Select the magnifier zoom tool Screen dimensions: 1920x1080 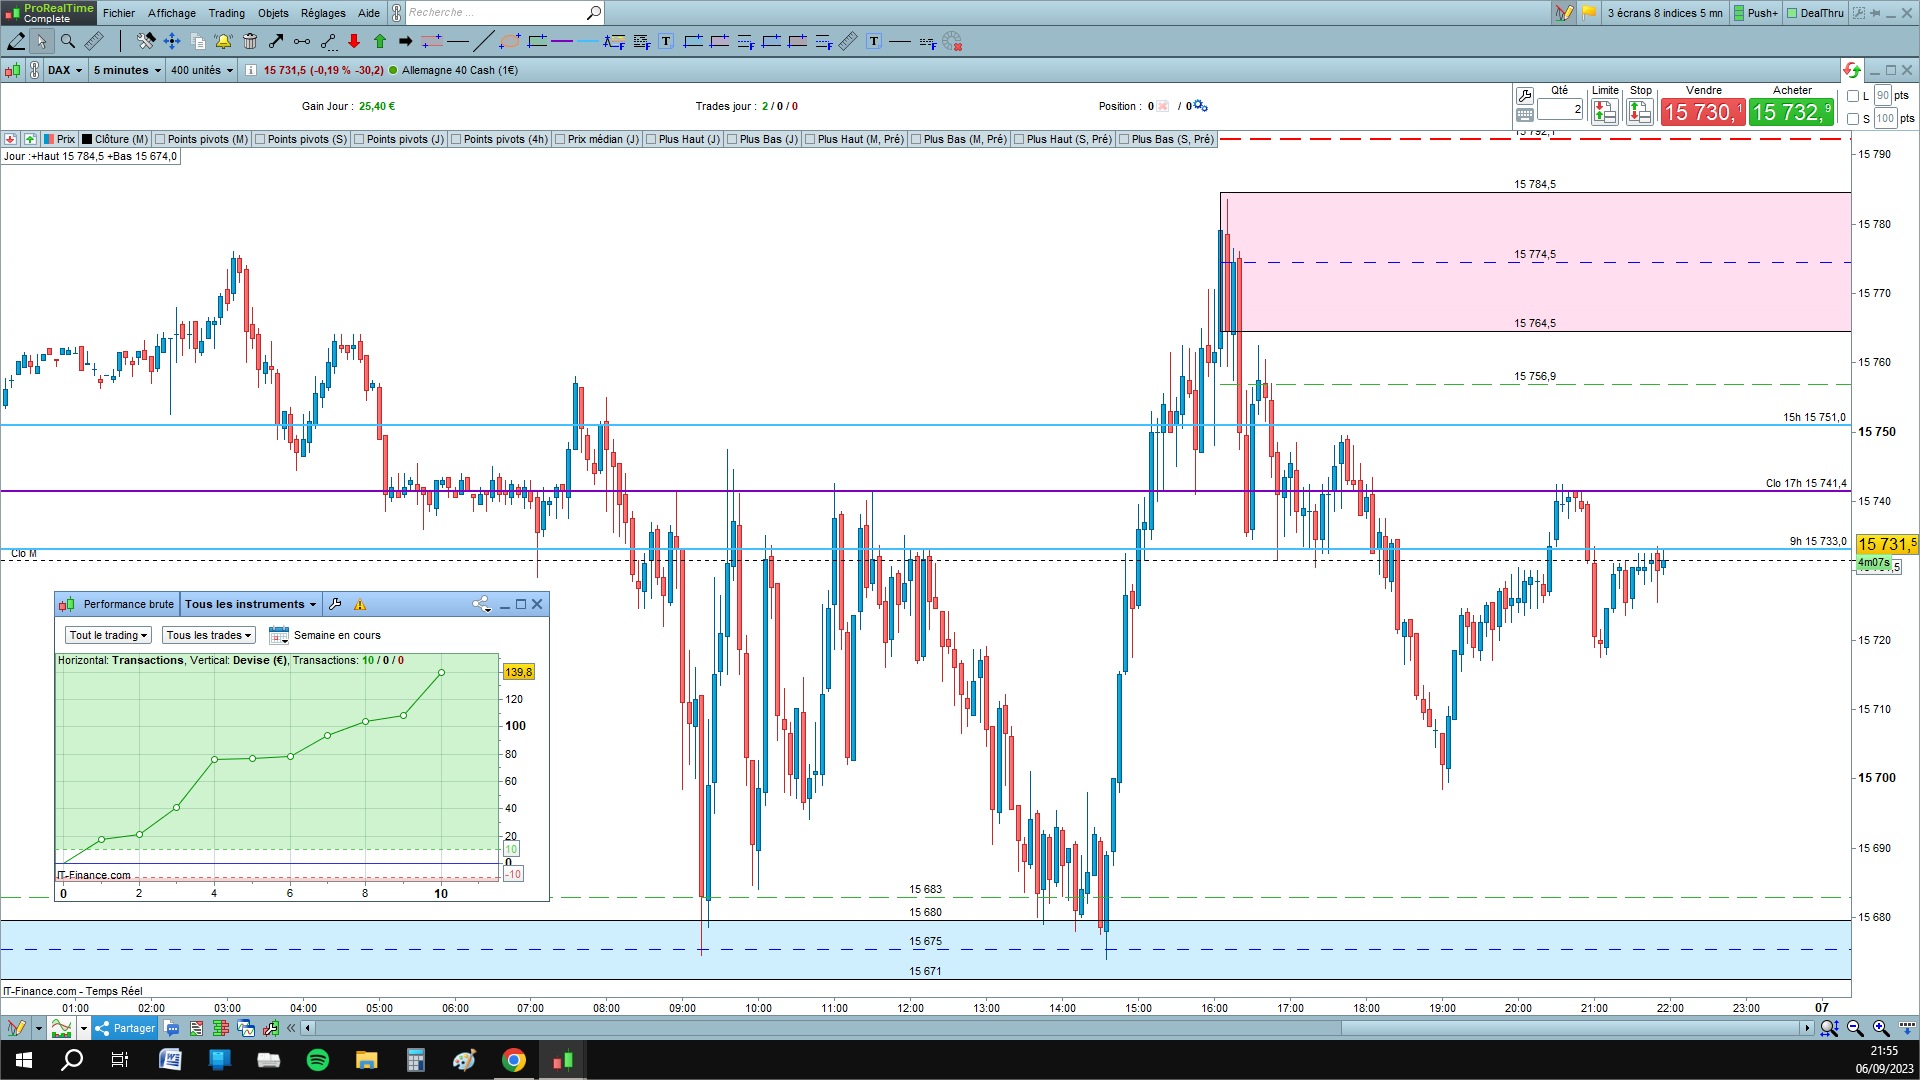(68, 41)
